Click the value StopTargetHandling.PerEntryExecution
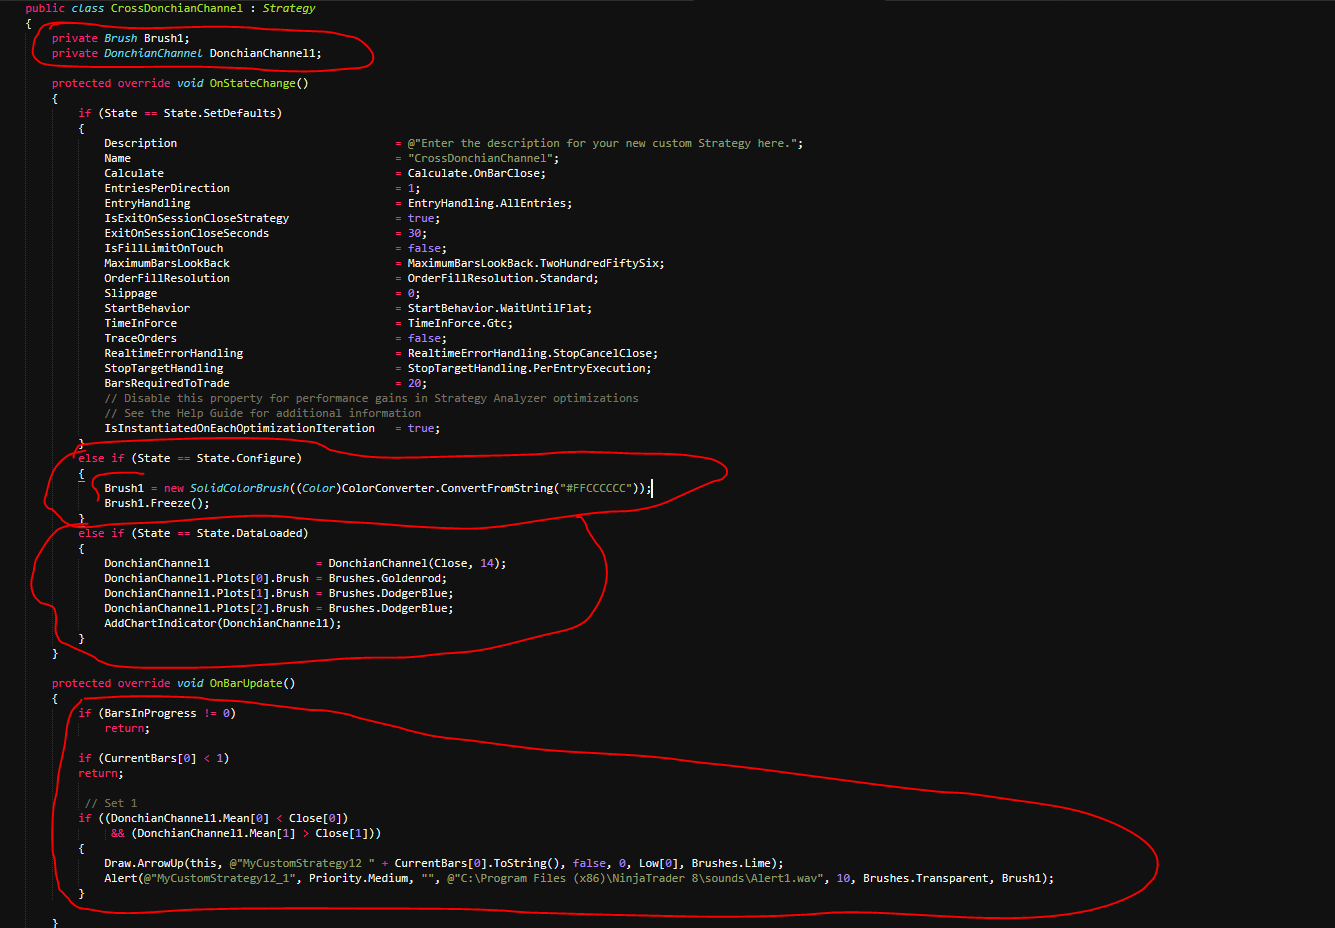1335x928 pixels. pos(527,368)
